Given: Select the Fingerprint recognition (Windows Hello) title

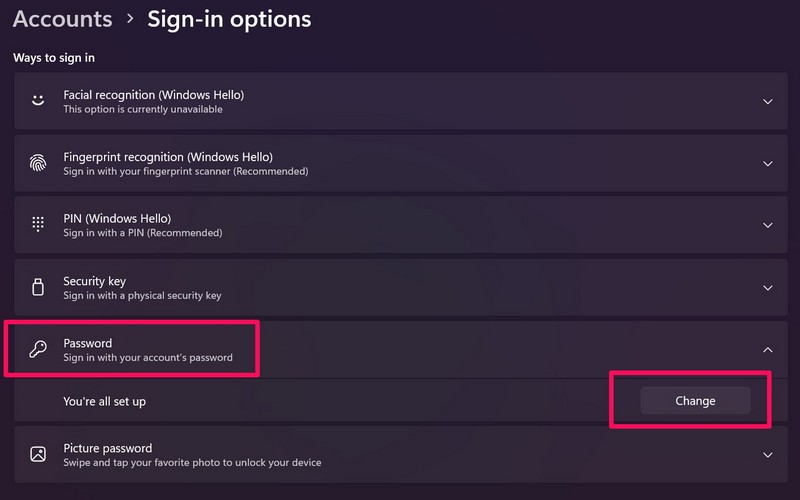Looking at the screenshot, I should 167,157.
